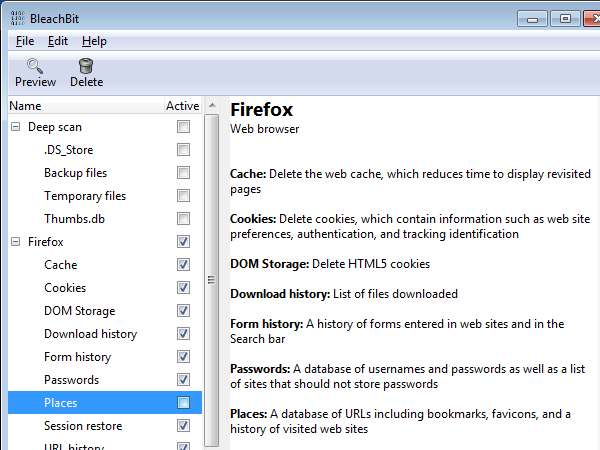Collapse the Firefox tree group

[x=16, y=241]
